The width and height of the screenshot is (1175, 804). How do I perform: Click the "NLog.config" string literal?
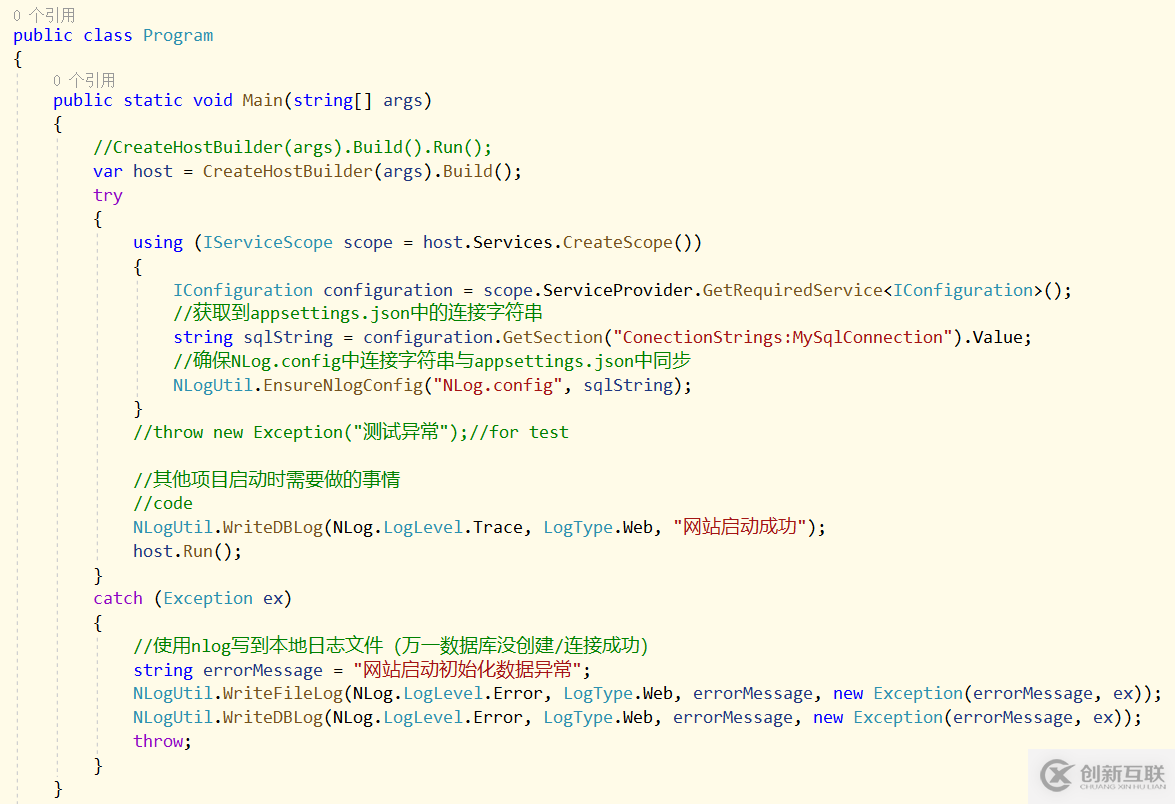tap(496, 384)
